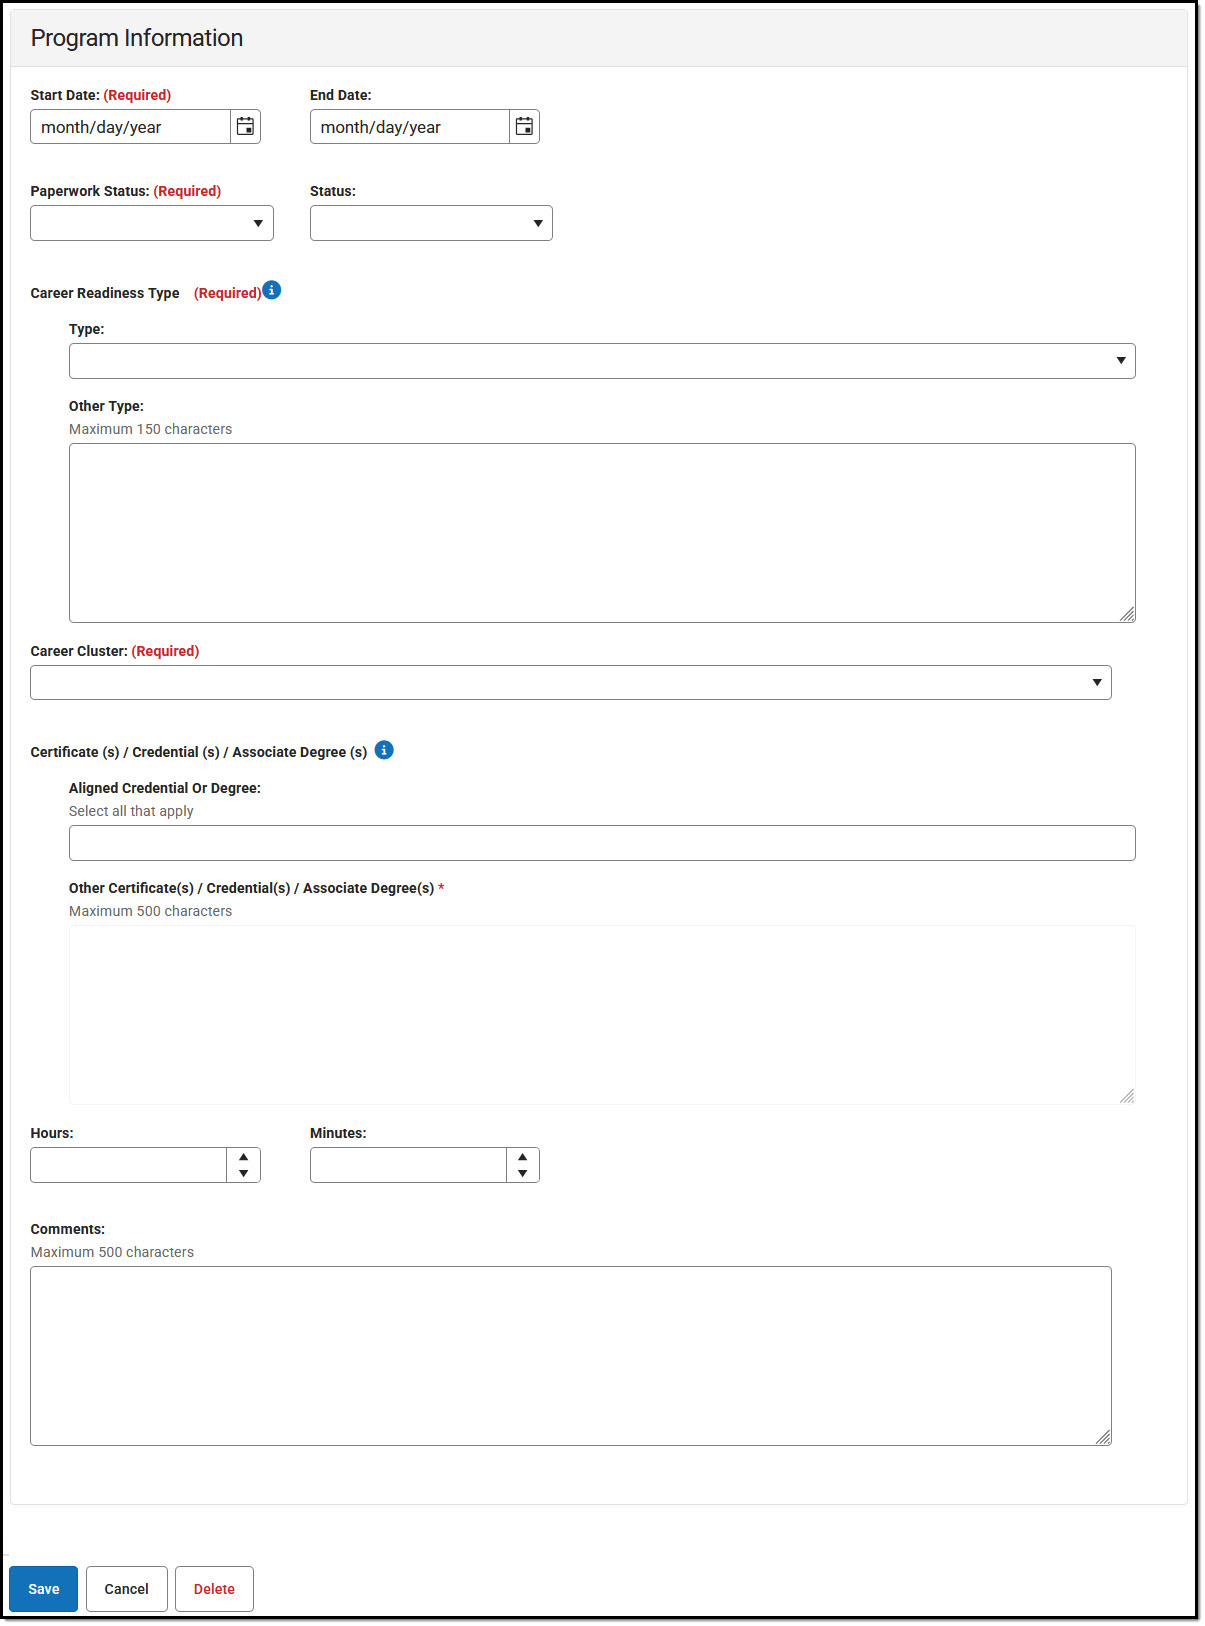Increase Hours with the up arrow

coord(243,1157)
